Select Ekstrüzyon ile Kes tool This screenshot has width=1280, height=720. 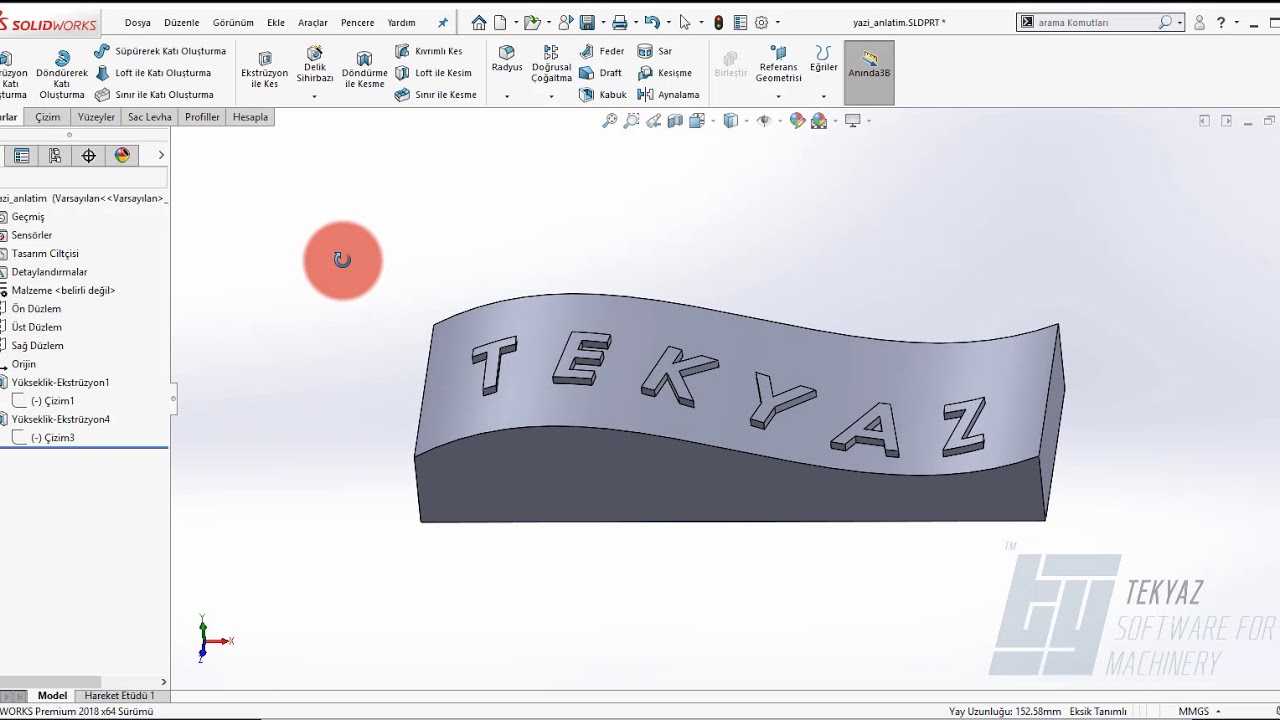click(264, 71)
